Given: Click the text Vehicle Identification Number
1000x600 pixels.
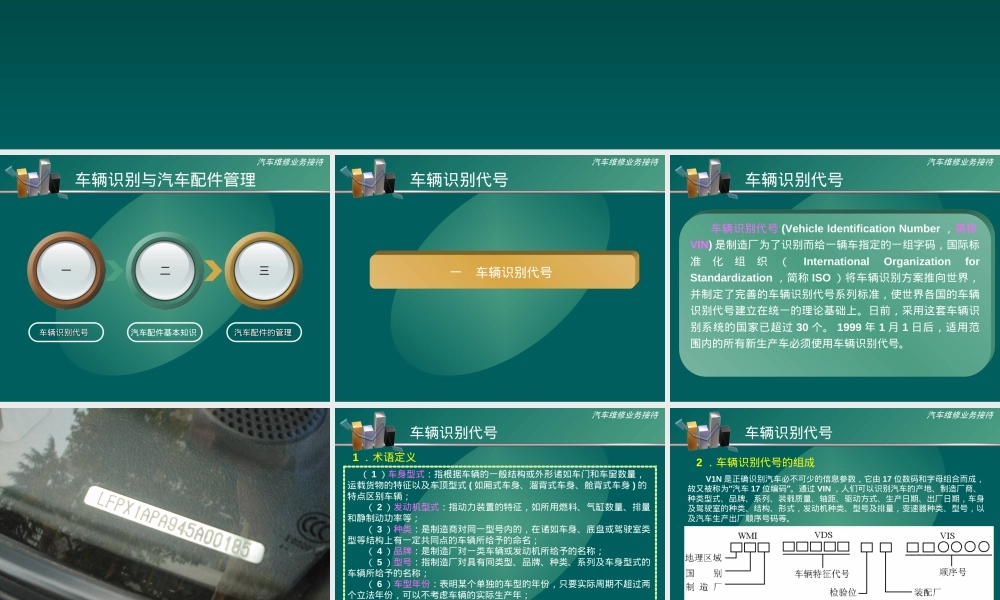Looking at the screenshot, I should coord(862,228).
